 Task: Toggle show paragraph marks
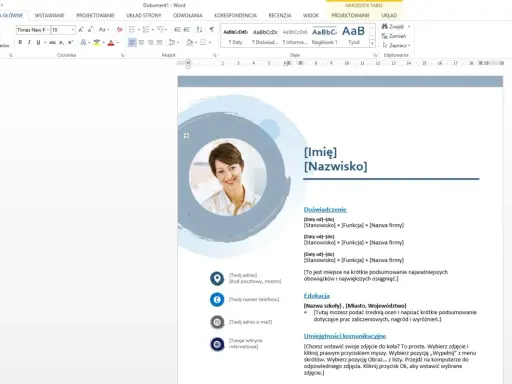pos(212,30)
